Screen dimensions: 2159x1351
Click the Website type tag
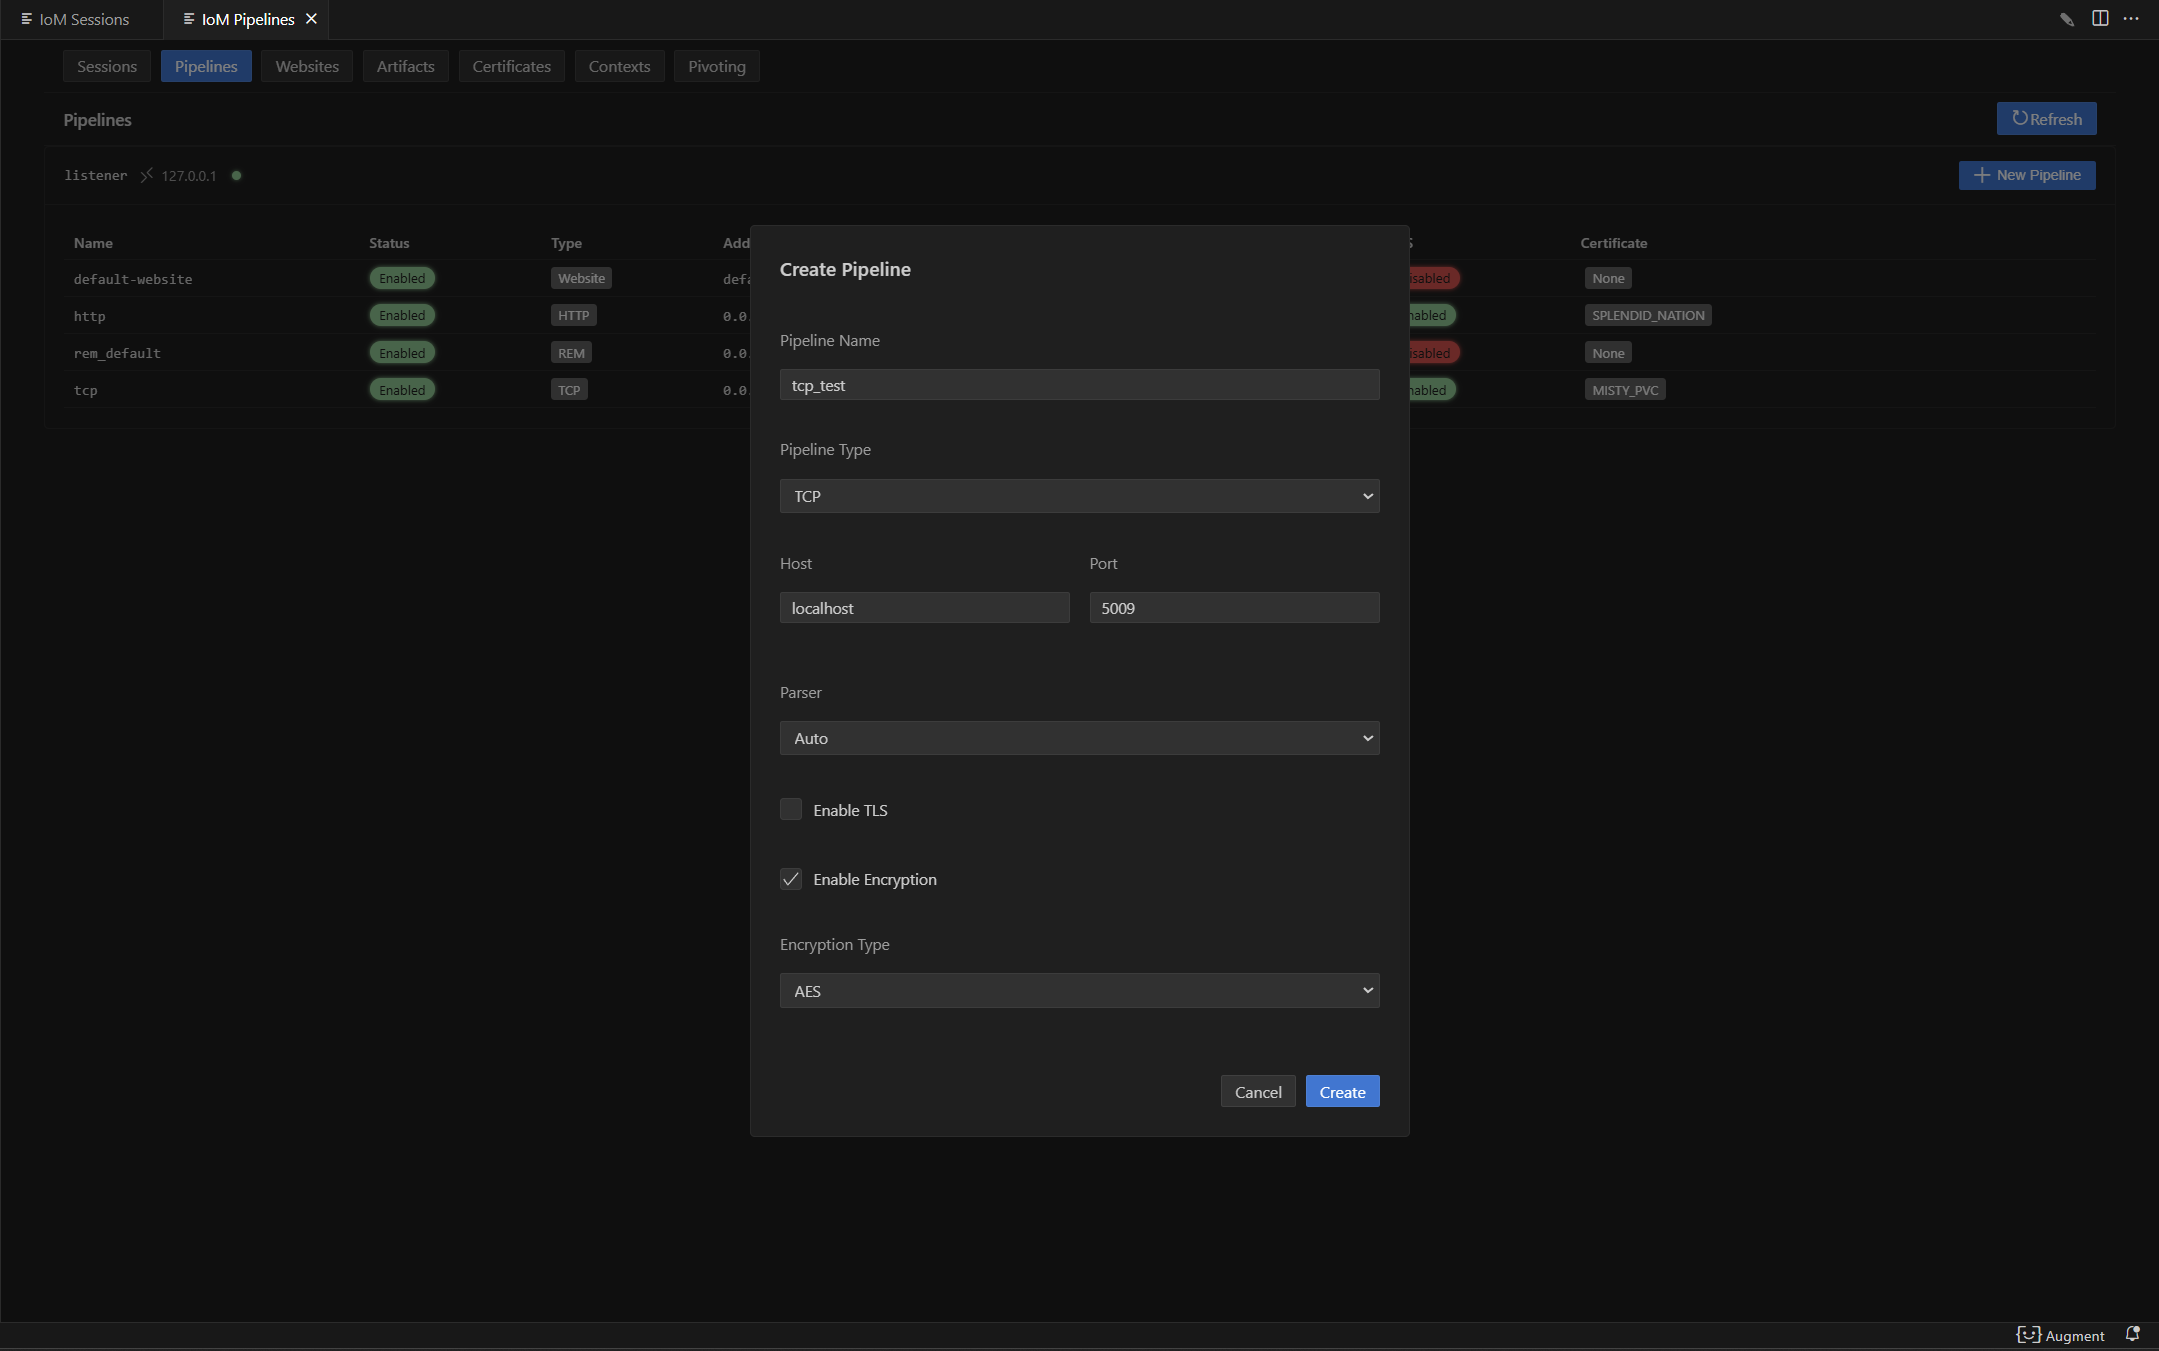581,278
